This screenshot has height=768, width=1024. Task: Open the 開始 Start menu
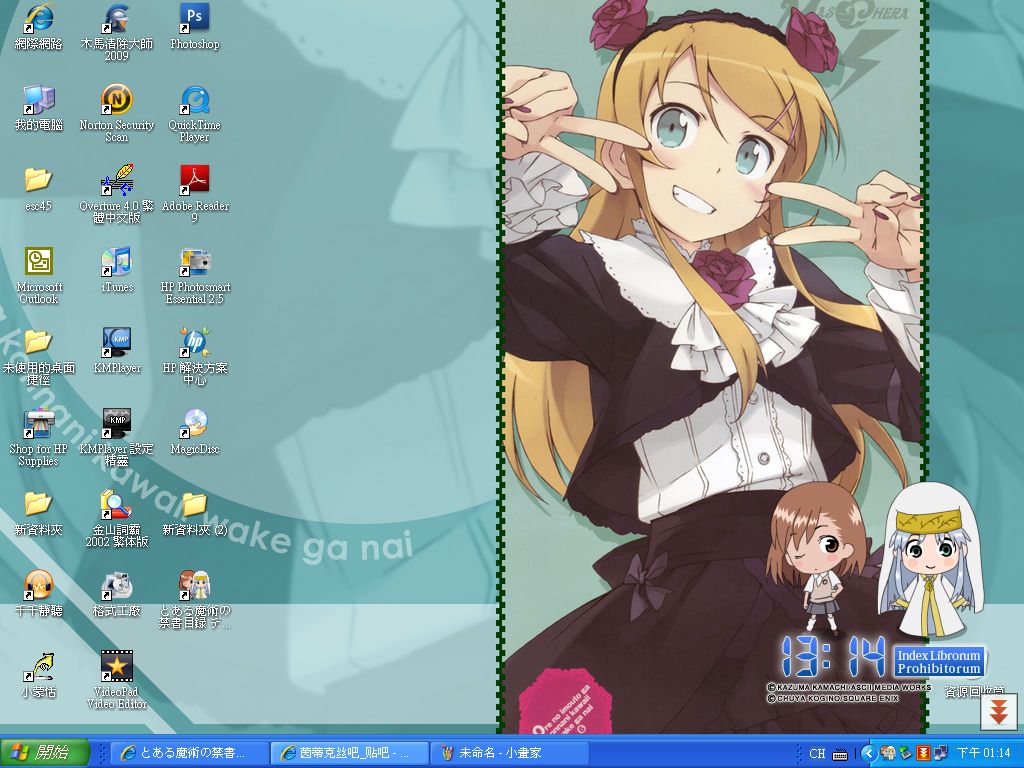[x=44, y=753]
